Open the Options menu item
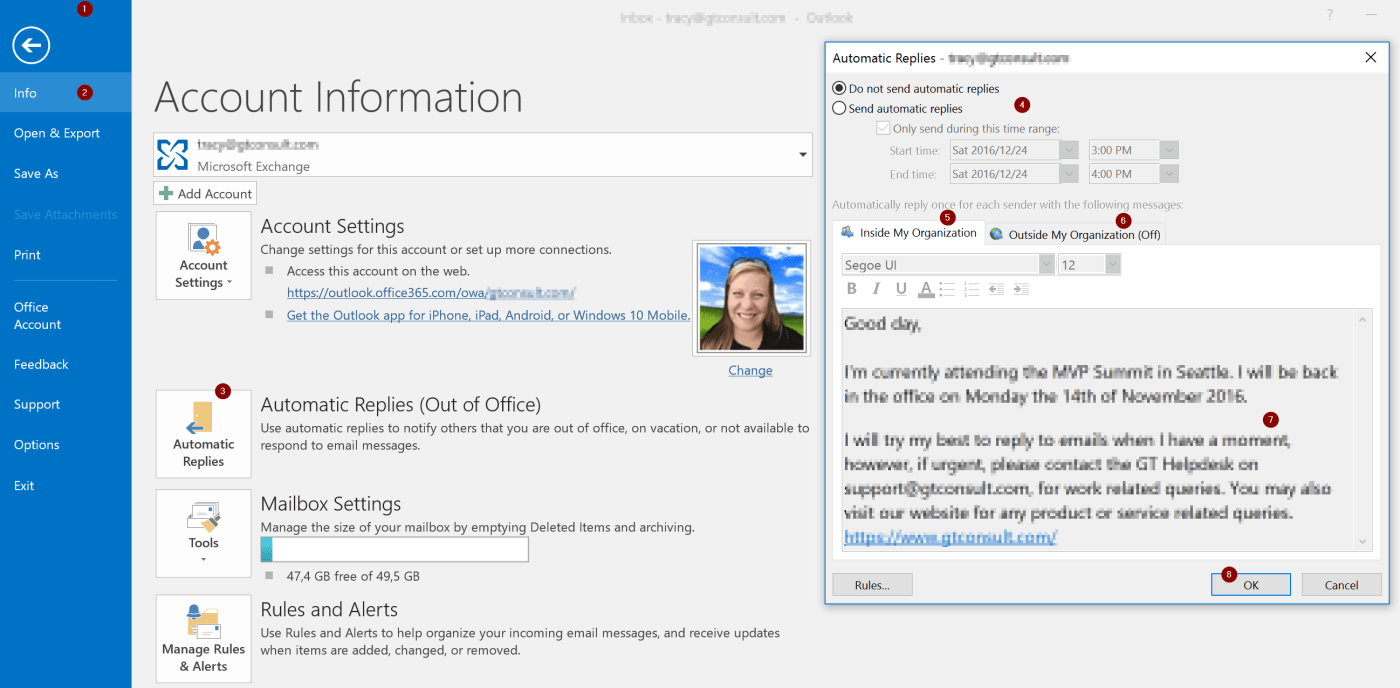This screenshot has width=1400, height=688. coord(37,445)
